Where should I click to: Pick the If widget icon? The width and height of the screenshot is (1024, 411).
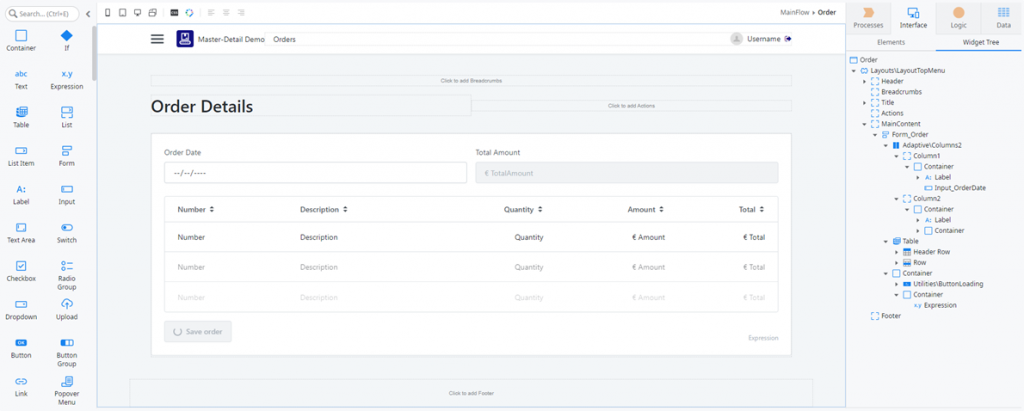[x=67, y=40]
